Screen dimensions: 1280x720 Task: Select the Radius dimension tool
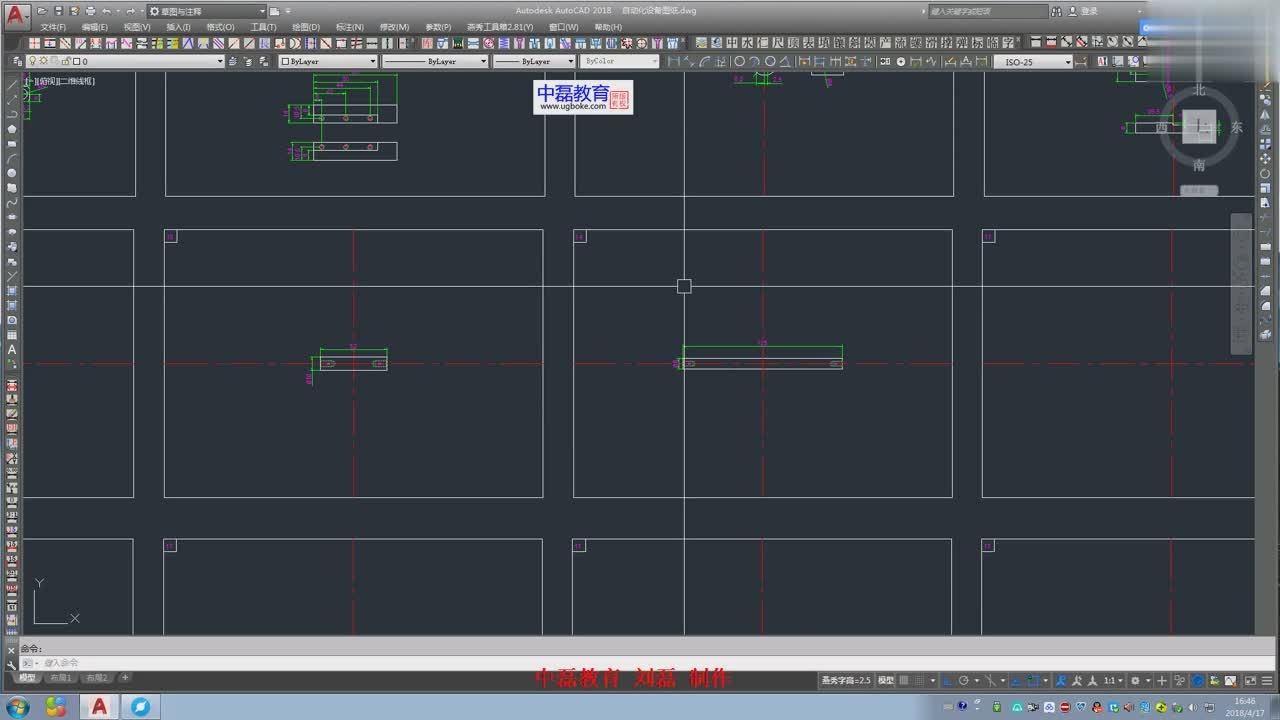tap(739, 61)
